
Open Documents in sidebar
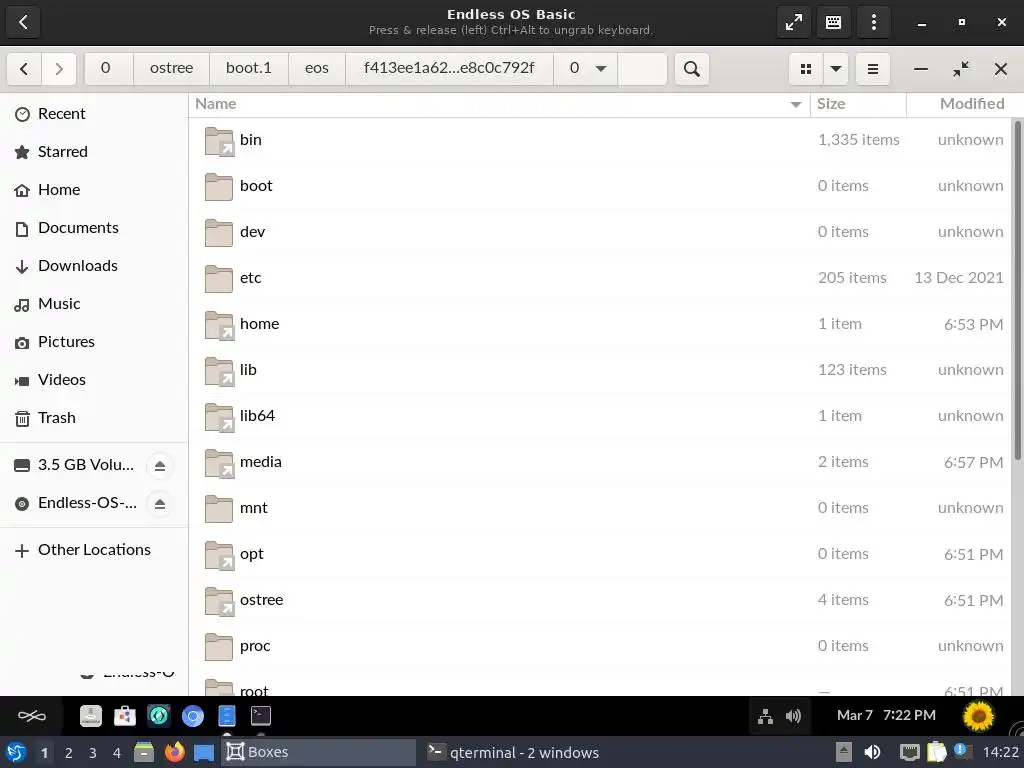pos(94,227)
